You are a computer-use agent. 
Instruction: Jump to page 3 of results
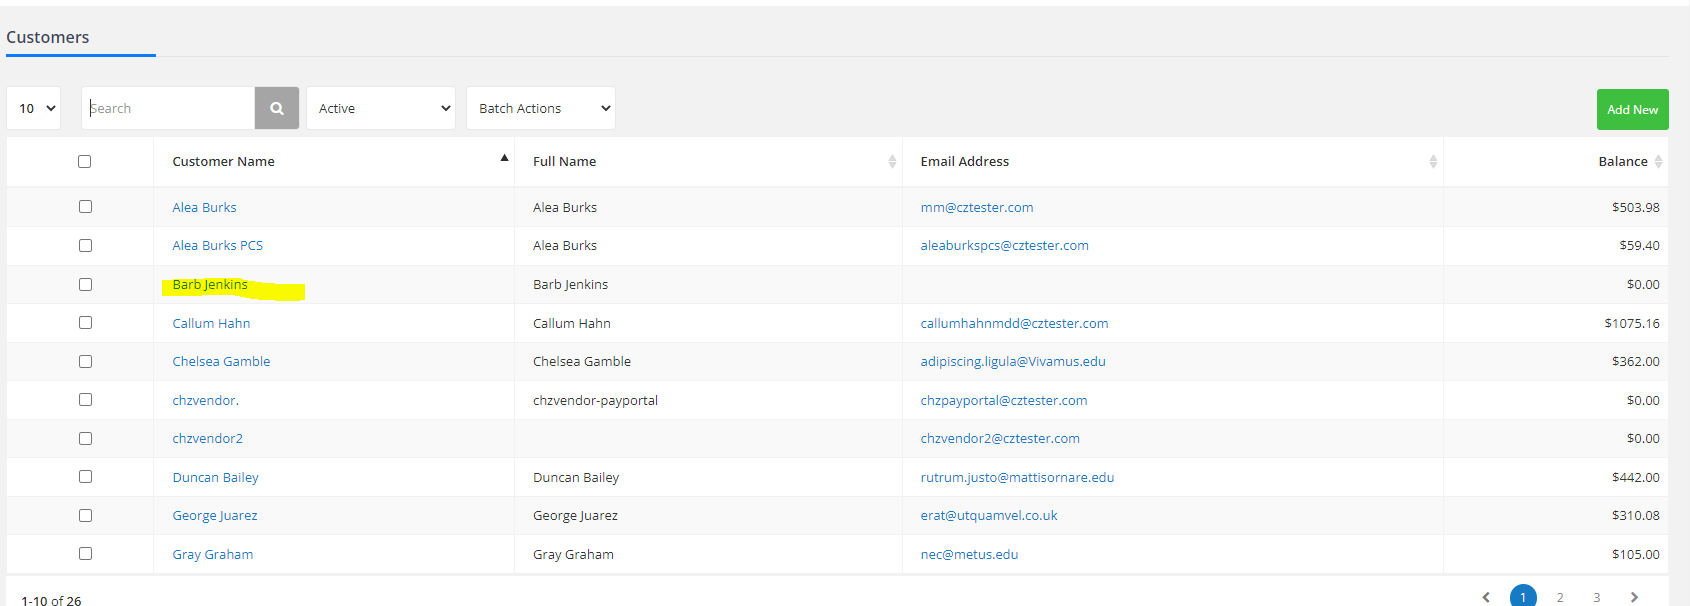(x=1597, y=597)
